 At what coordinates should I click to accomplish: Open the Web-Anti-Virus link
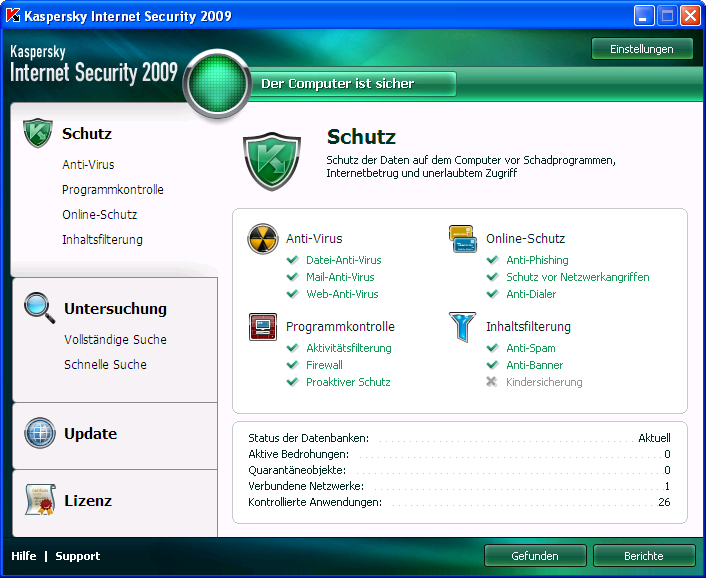[x=342, y=294]
